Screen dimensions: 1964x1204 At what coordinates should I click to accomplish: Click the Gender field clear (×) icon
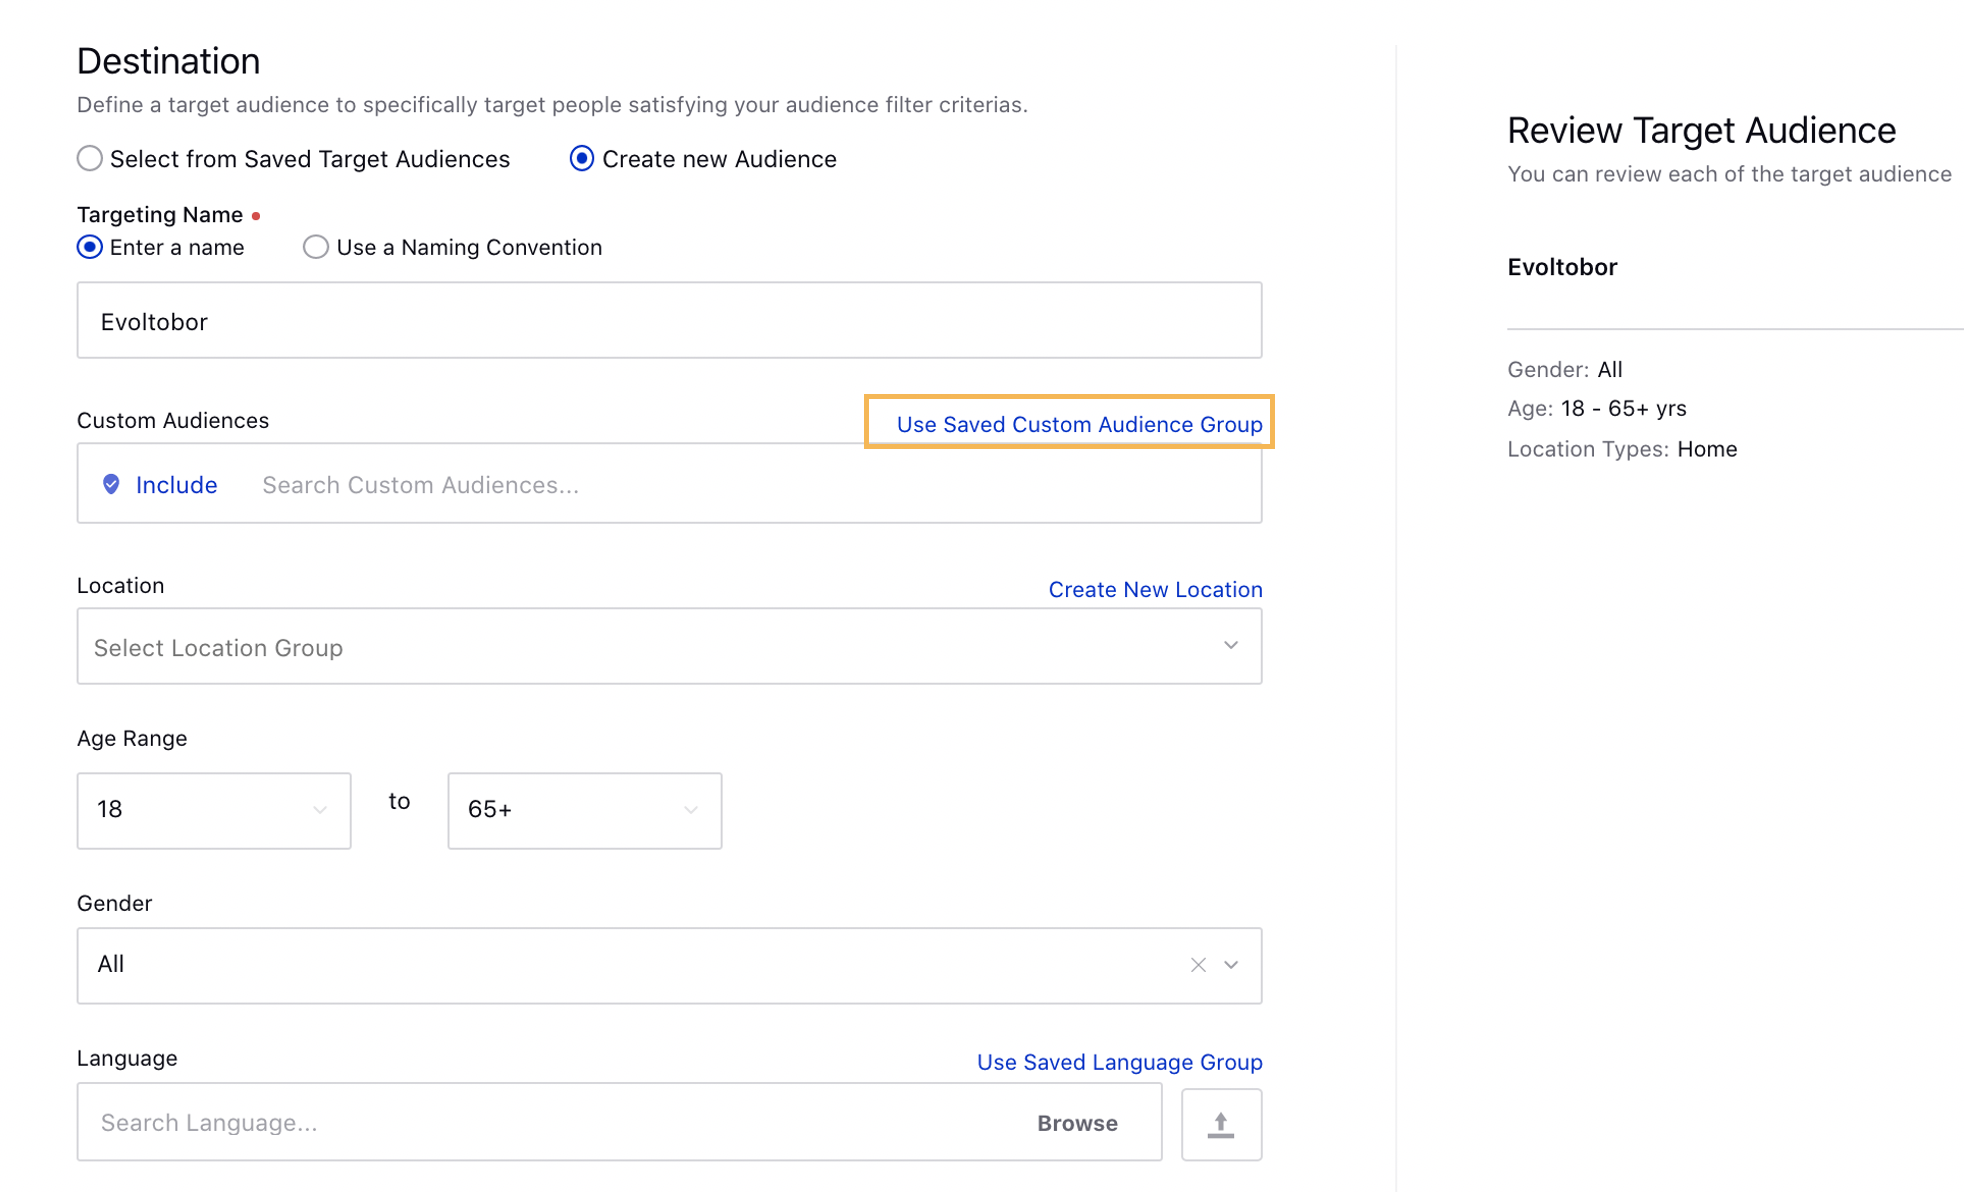pos(1199,965)
